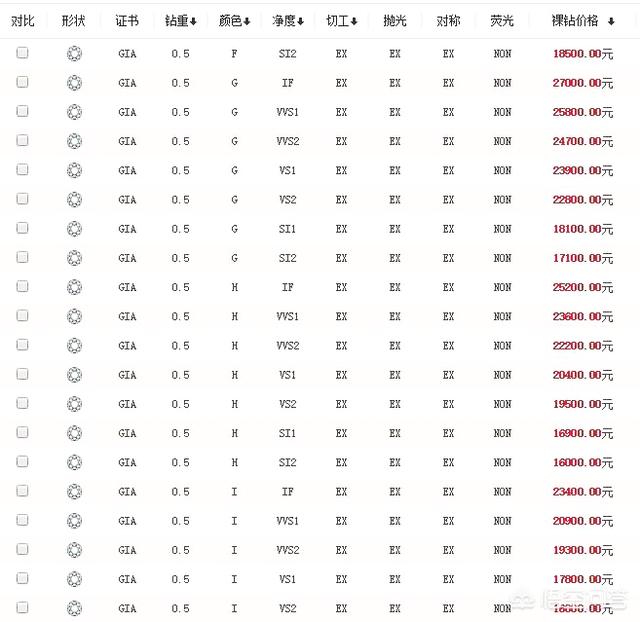The height and width of the screenshot is (622, 640).
Task: Check the compare box for the 19300.00元 diamond
Action: (22, 549)
